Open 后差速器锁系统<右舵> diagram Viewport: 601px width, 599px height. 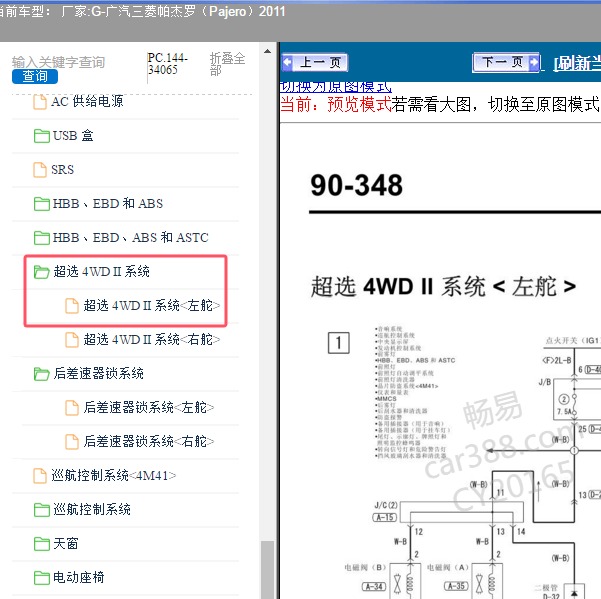pos(149,441)
